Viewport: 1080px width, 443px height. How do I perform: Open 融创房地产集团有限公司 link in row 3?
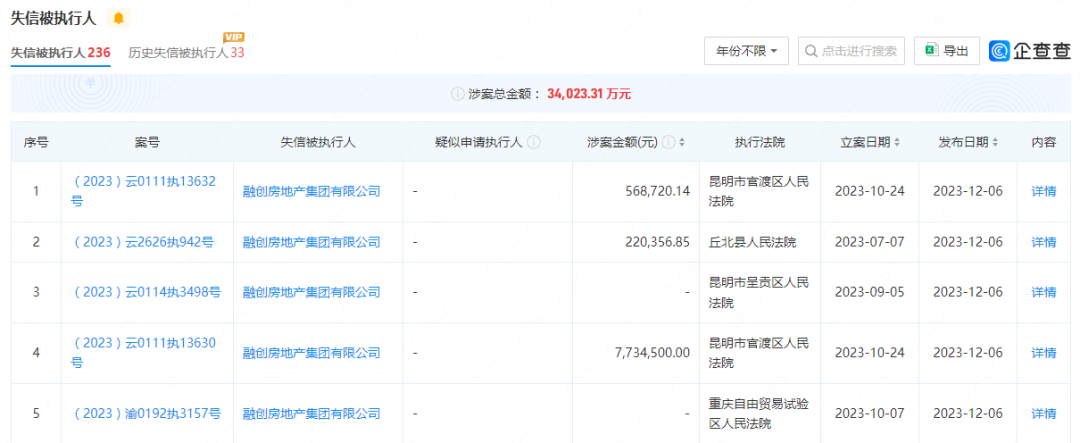click(x=311, y=292)
